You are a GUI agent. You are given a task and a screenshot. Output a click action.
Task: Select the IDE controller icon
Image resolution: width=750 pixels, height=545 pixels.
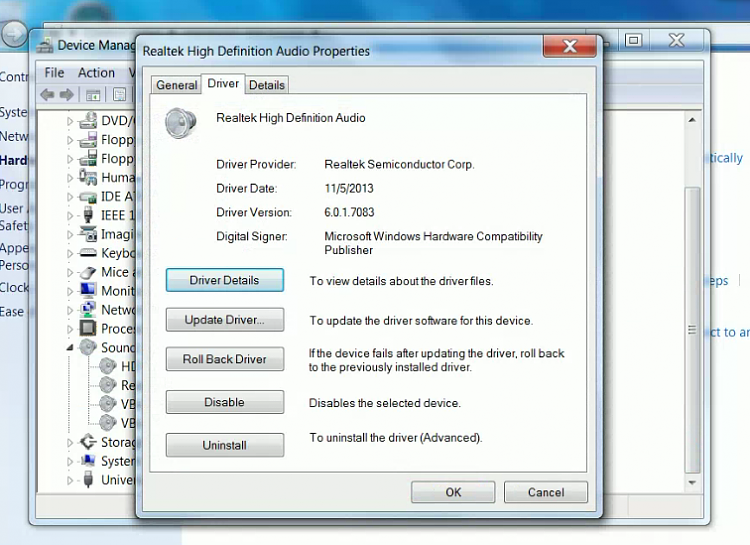point(88,197)
